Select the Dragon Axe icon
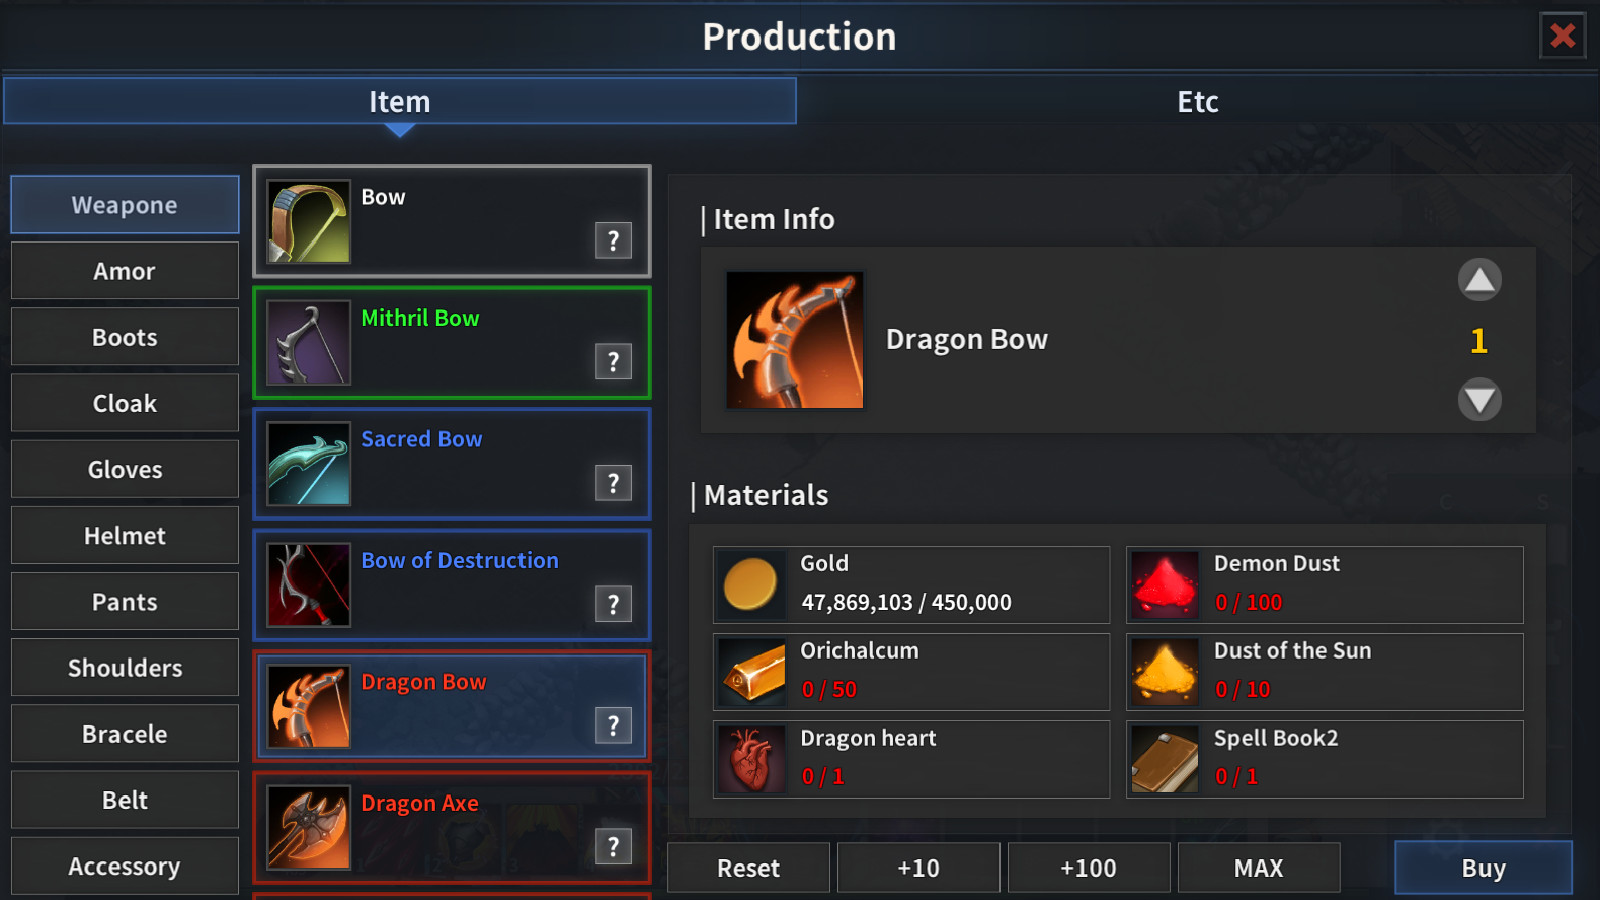 click(309, 828)
